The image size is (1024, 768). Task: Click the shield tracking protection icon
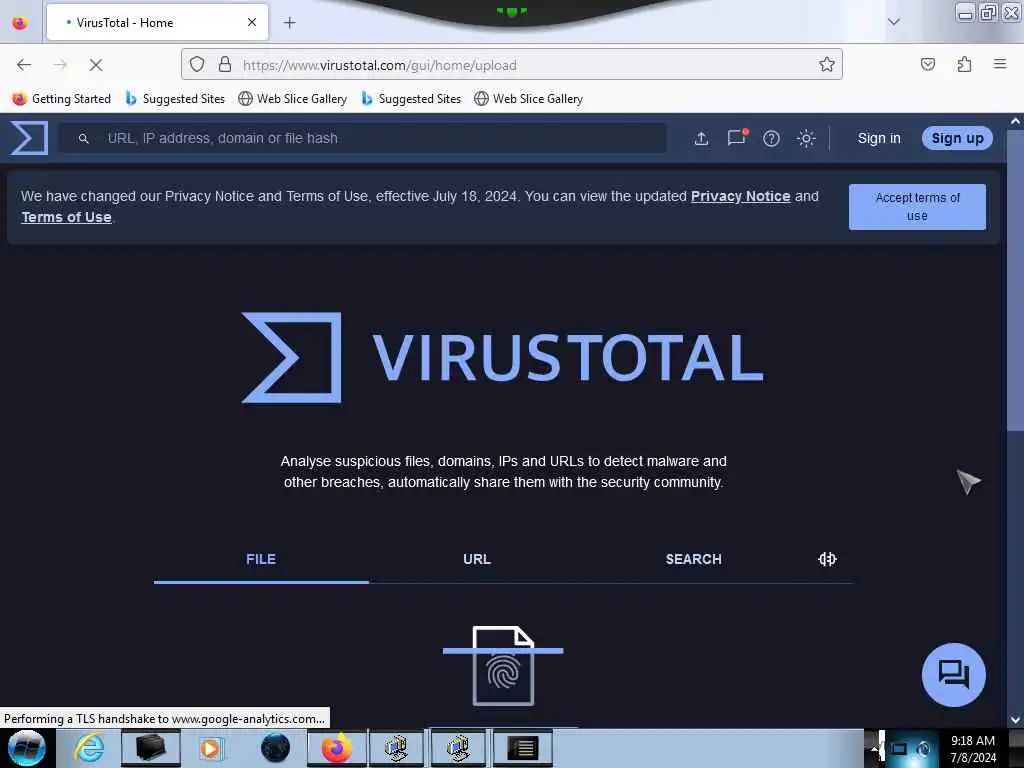point(197,64)
